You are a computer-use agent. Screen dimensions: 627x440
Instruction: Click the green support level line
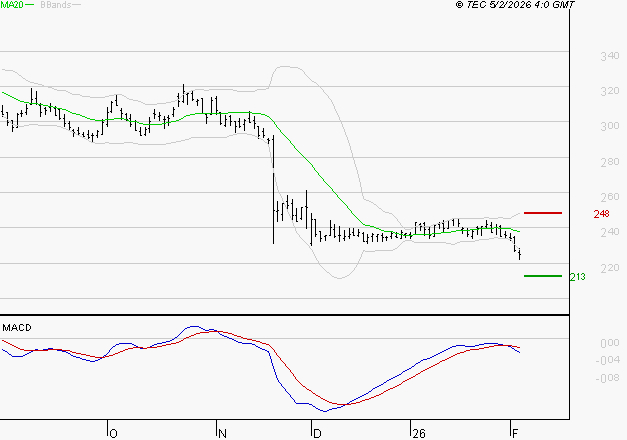[x=543, y=276]
